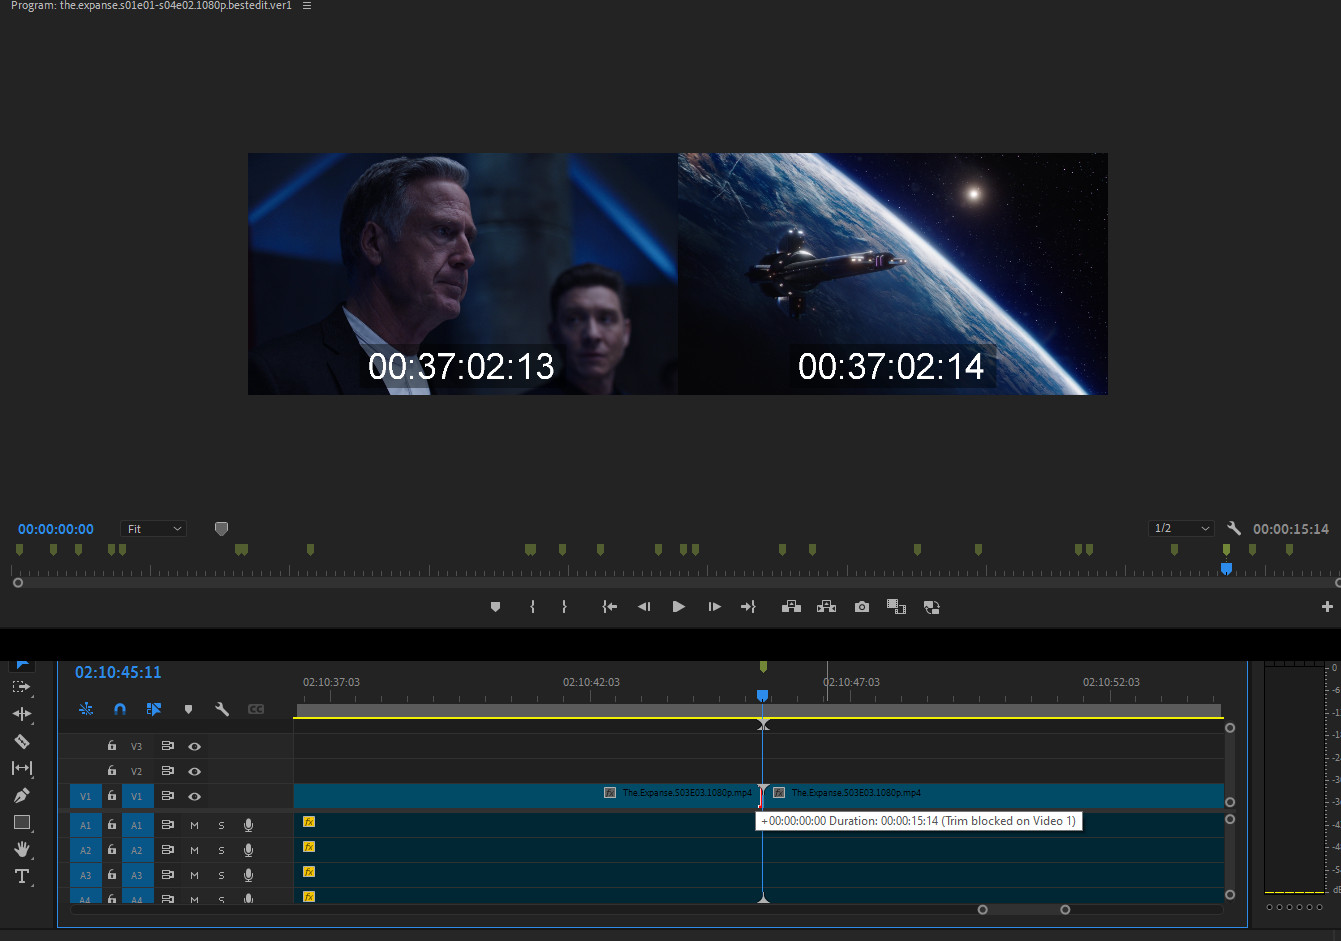Viewport: 1341px width, 941px height.
Task: Select the Razor tool
Action: click(22, 741)
